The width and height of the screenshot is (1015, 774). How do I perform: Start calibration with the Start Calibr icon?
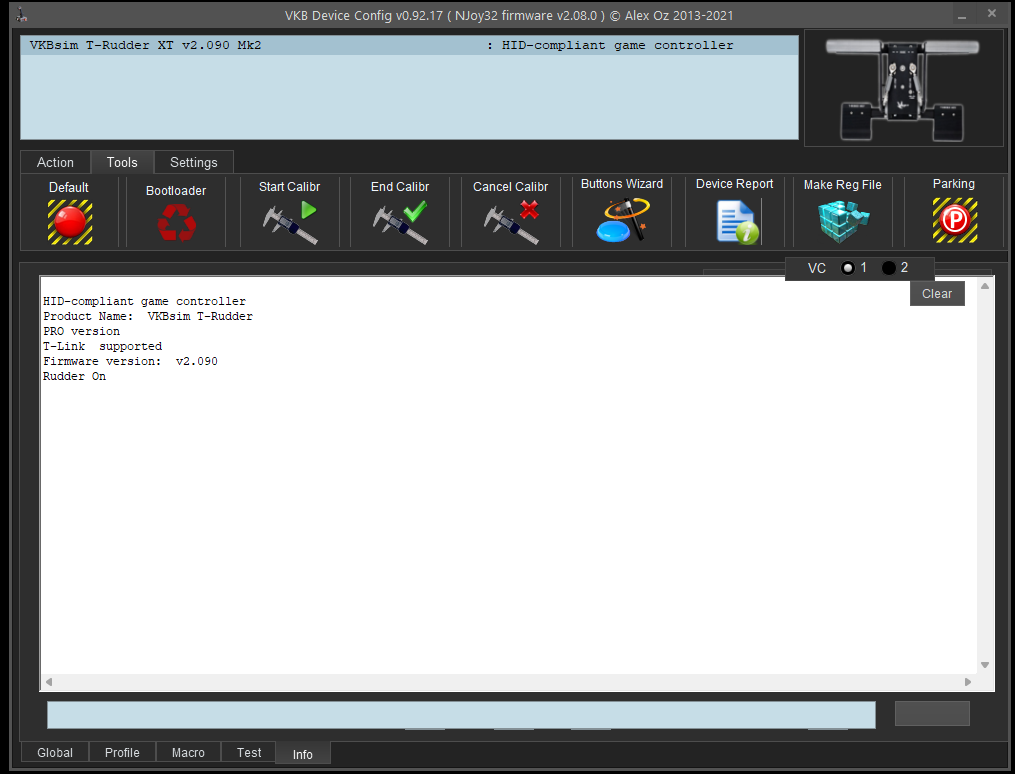click(289, 222)
